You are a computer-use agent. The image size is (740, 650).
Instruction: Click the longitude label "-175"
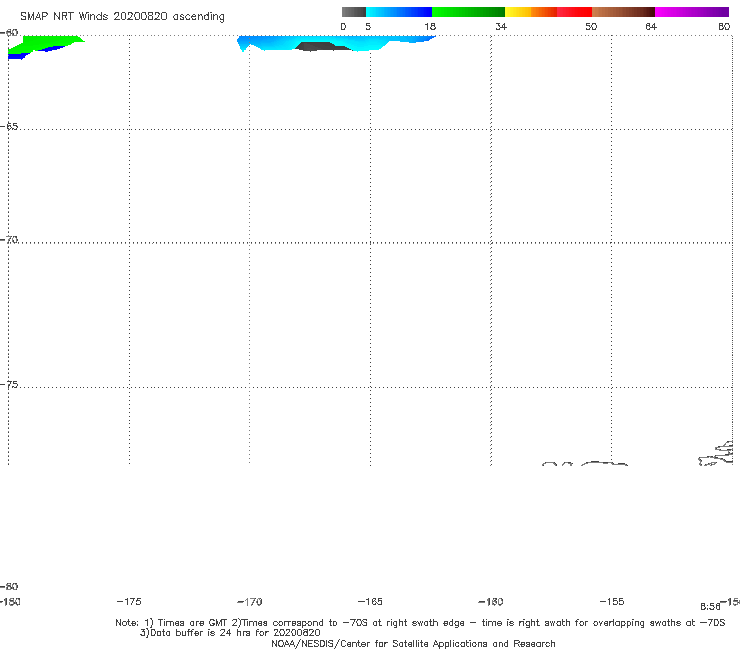point(129,601)
